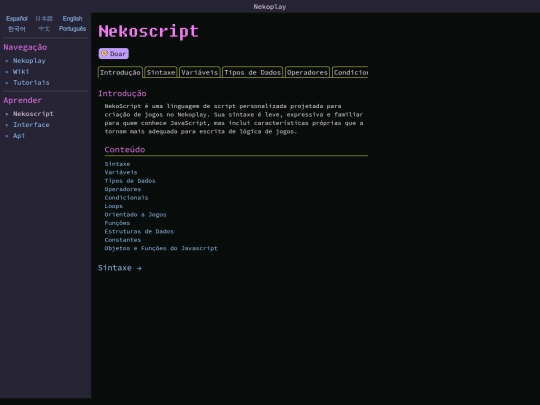The width and height of the screenshot is (540, 405).
Task: Go to Loops in the Conteúdo list
Action: pyautogui.click(x=114, y=206)
